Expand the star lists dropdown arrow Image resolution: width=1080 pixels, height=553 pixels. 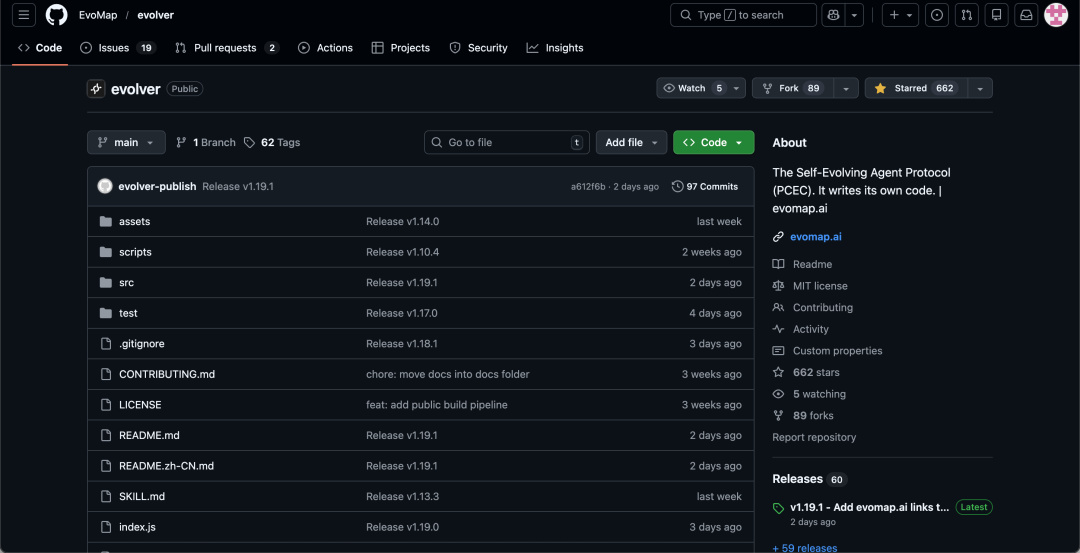click(980, 88)
